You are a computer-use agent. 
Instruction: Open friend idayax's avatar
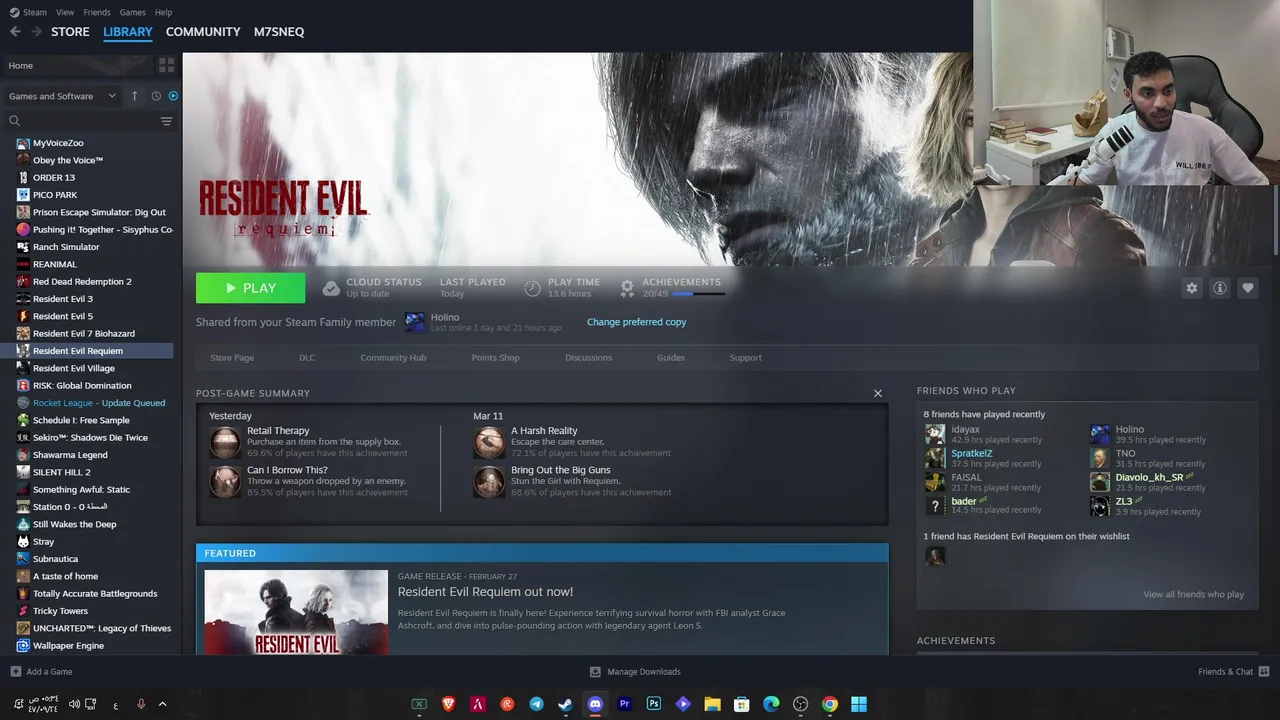pos(935,434)
